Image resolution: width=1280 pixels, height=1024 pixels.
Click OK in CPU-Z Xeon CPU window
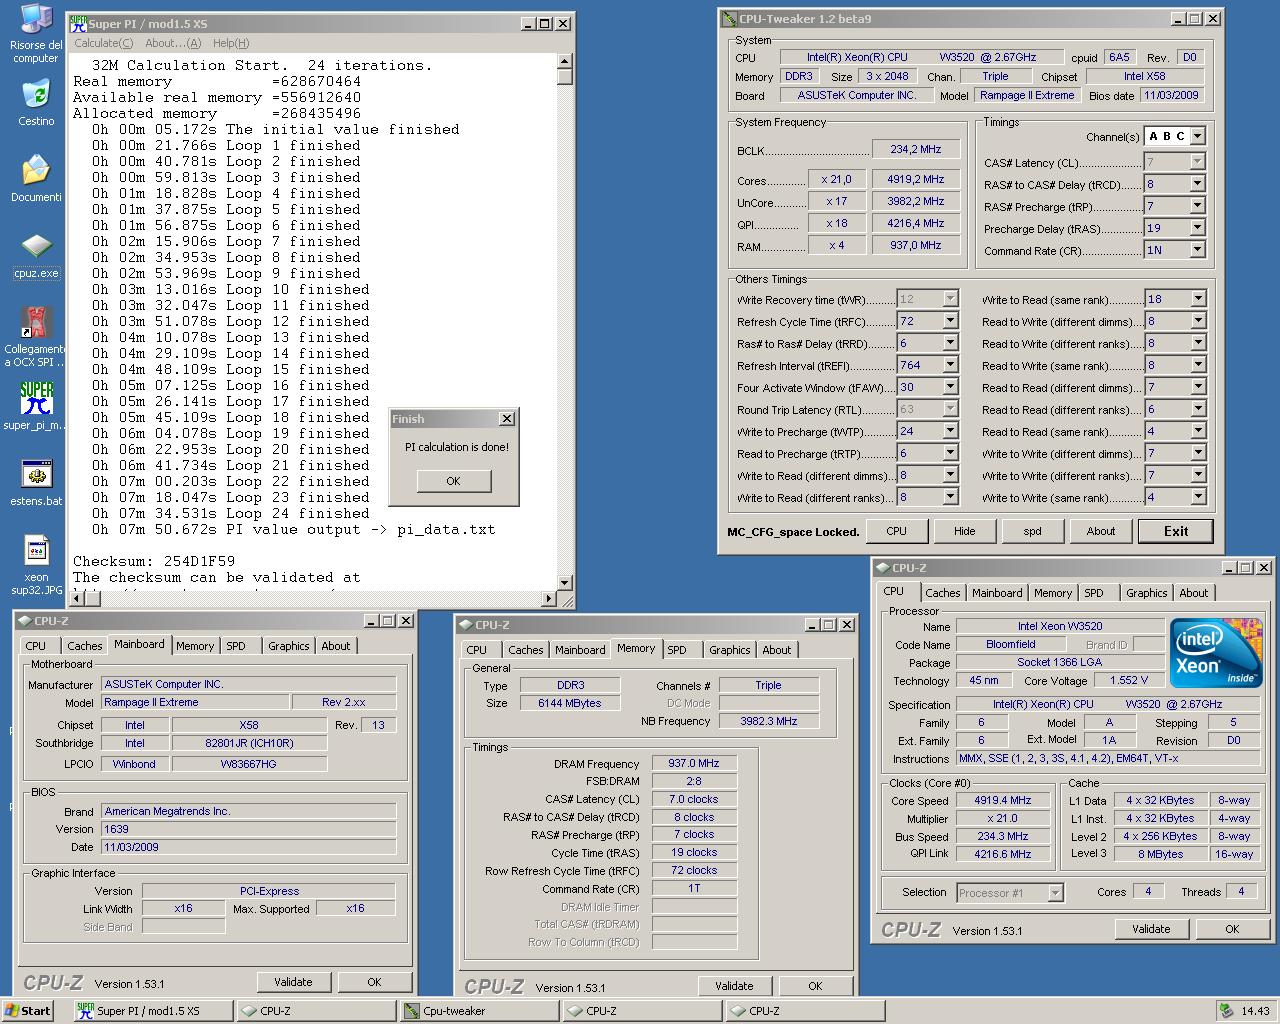click(x=1232, y=929)
